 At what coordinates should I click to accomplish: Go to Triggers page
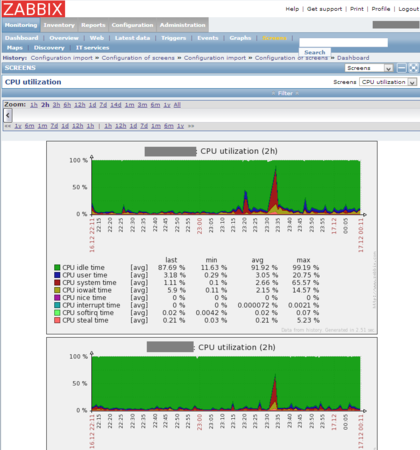[x=173, y=38]
